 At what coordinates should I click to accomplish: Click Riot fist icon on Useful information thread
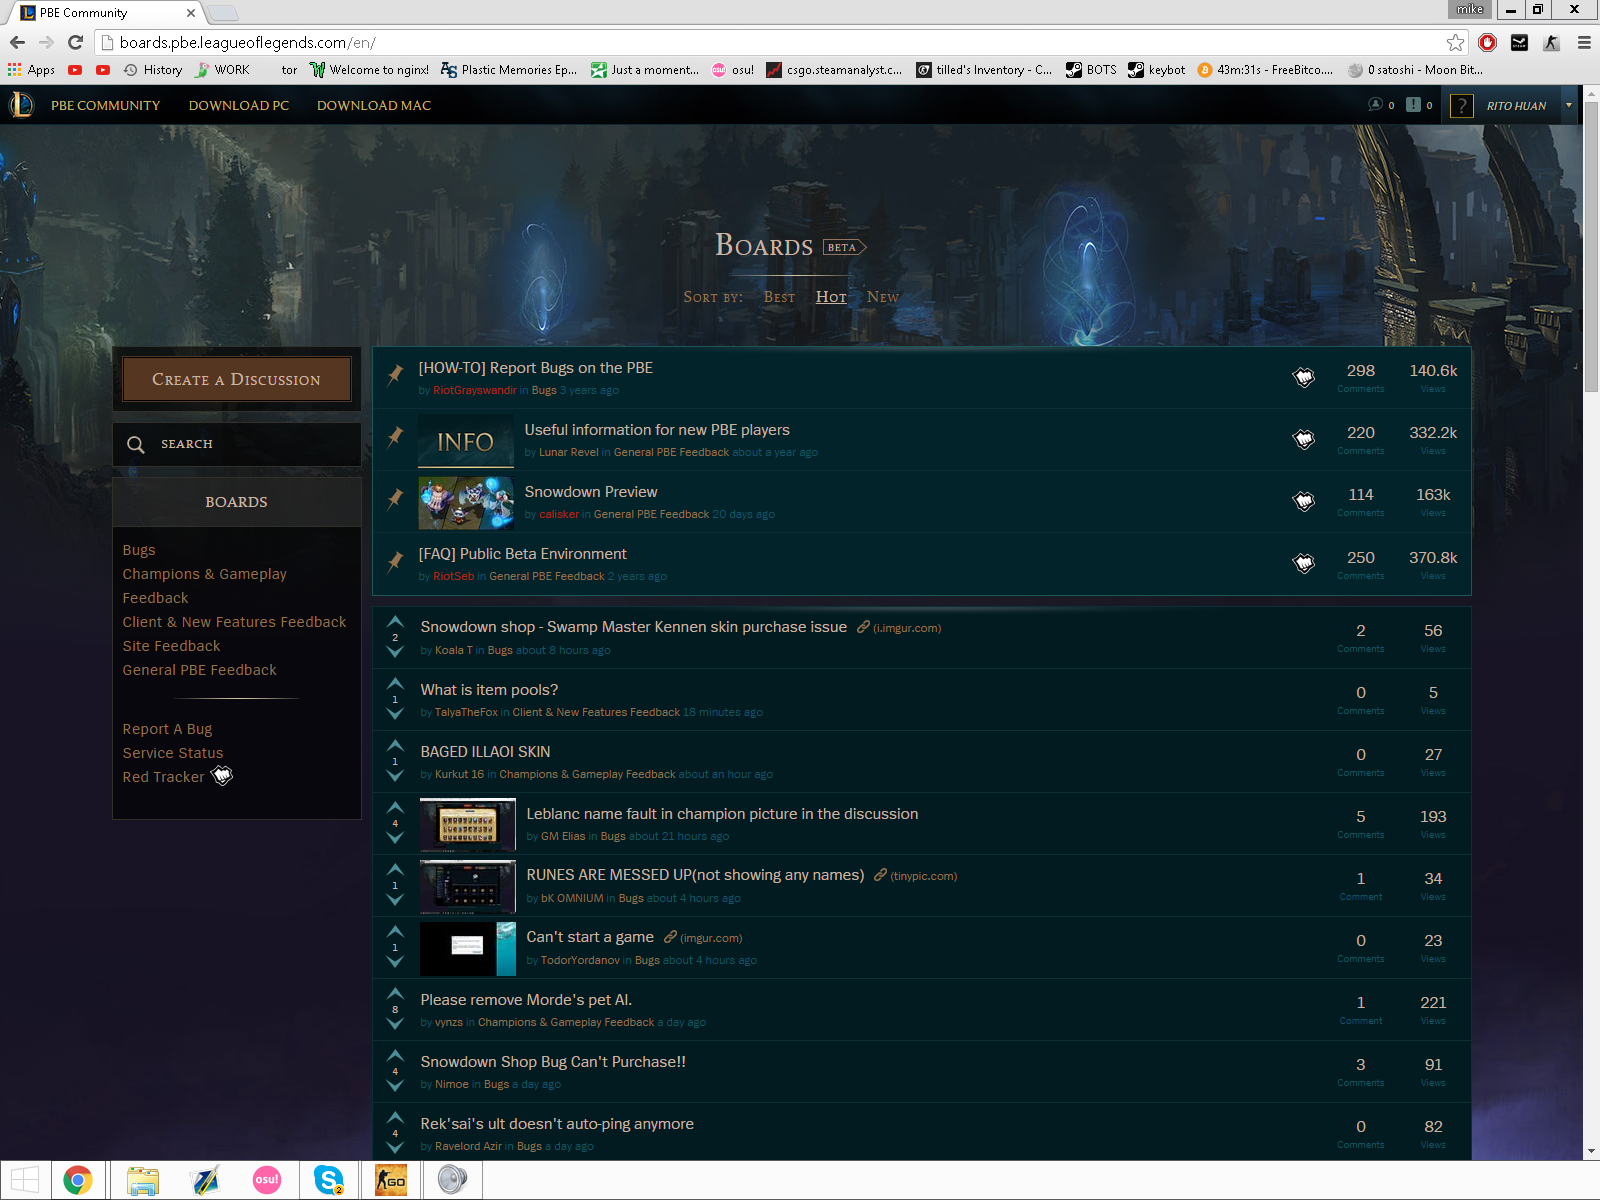point(1304,439)
